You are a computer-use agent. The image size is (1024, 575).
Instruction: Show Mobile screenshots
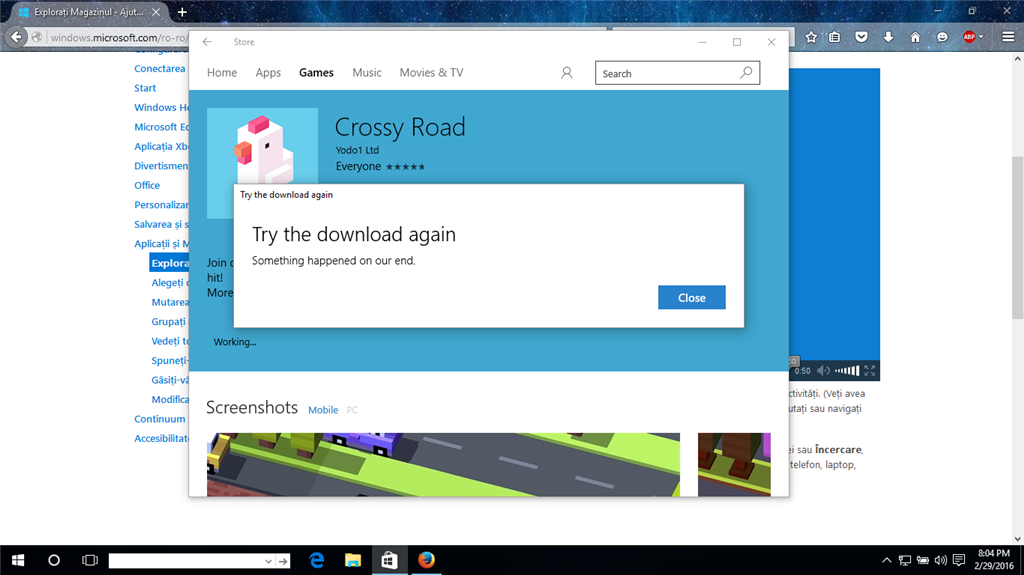(323, 410)
